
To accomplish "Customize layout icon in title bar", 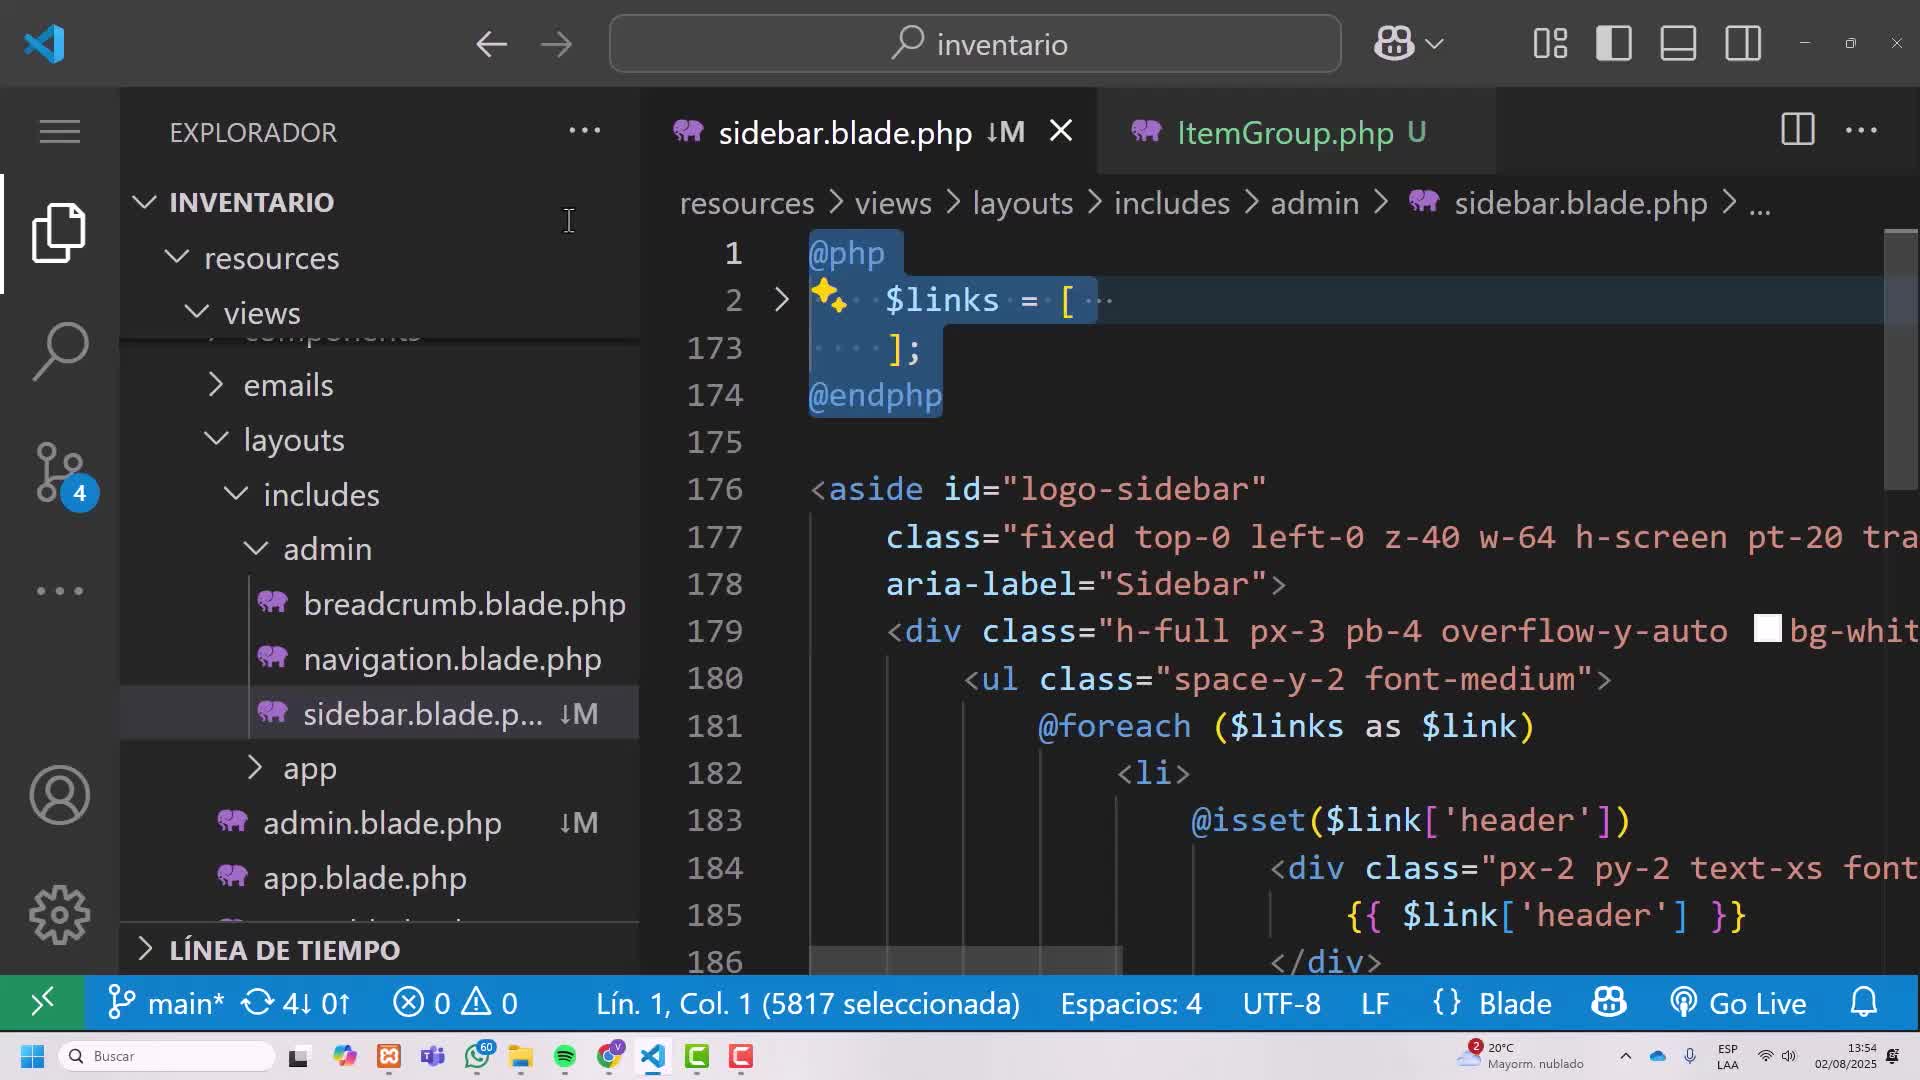I will pyautogui.click(x=1550, y=44).
